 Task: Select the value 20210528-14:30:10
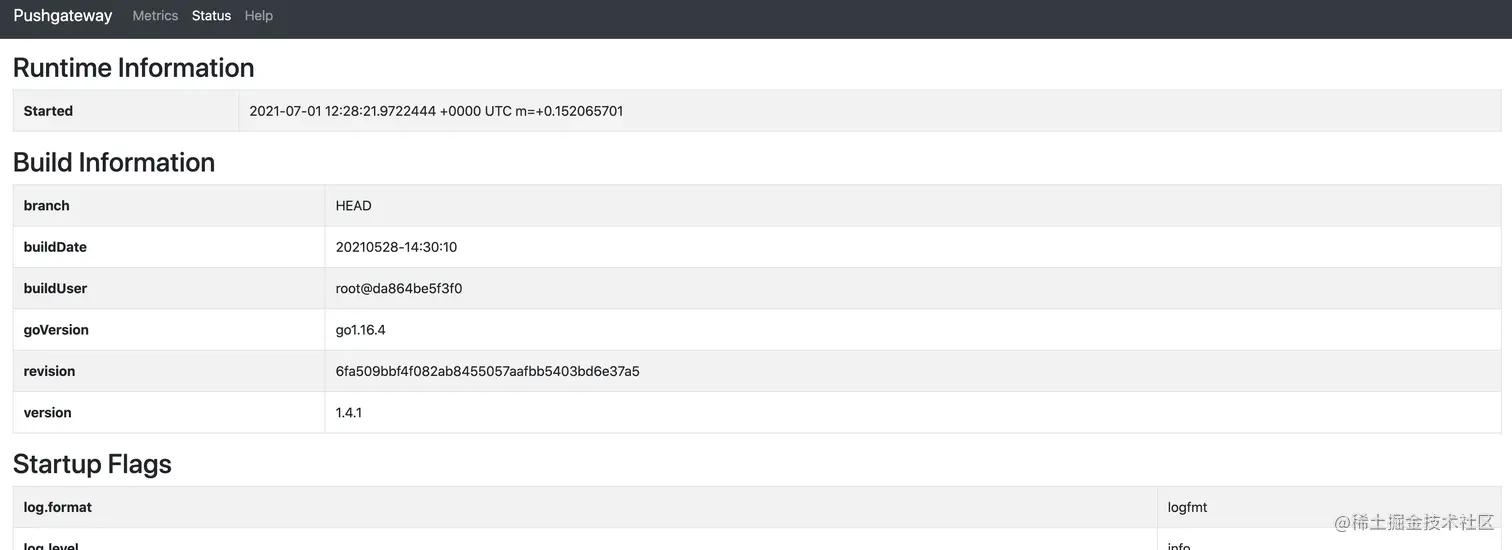click(x=396, y=247)
